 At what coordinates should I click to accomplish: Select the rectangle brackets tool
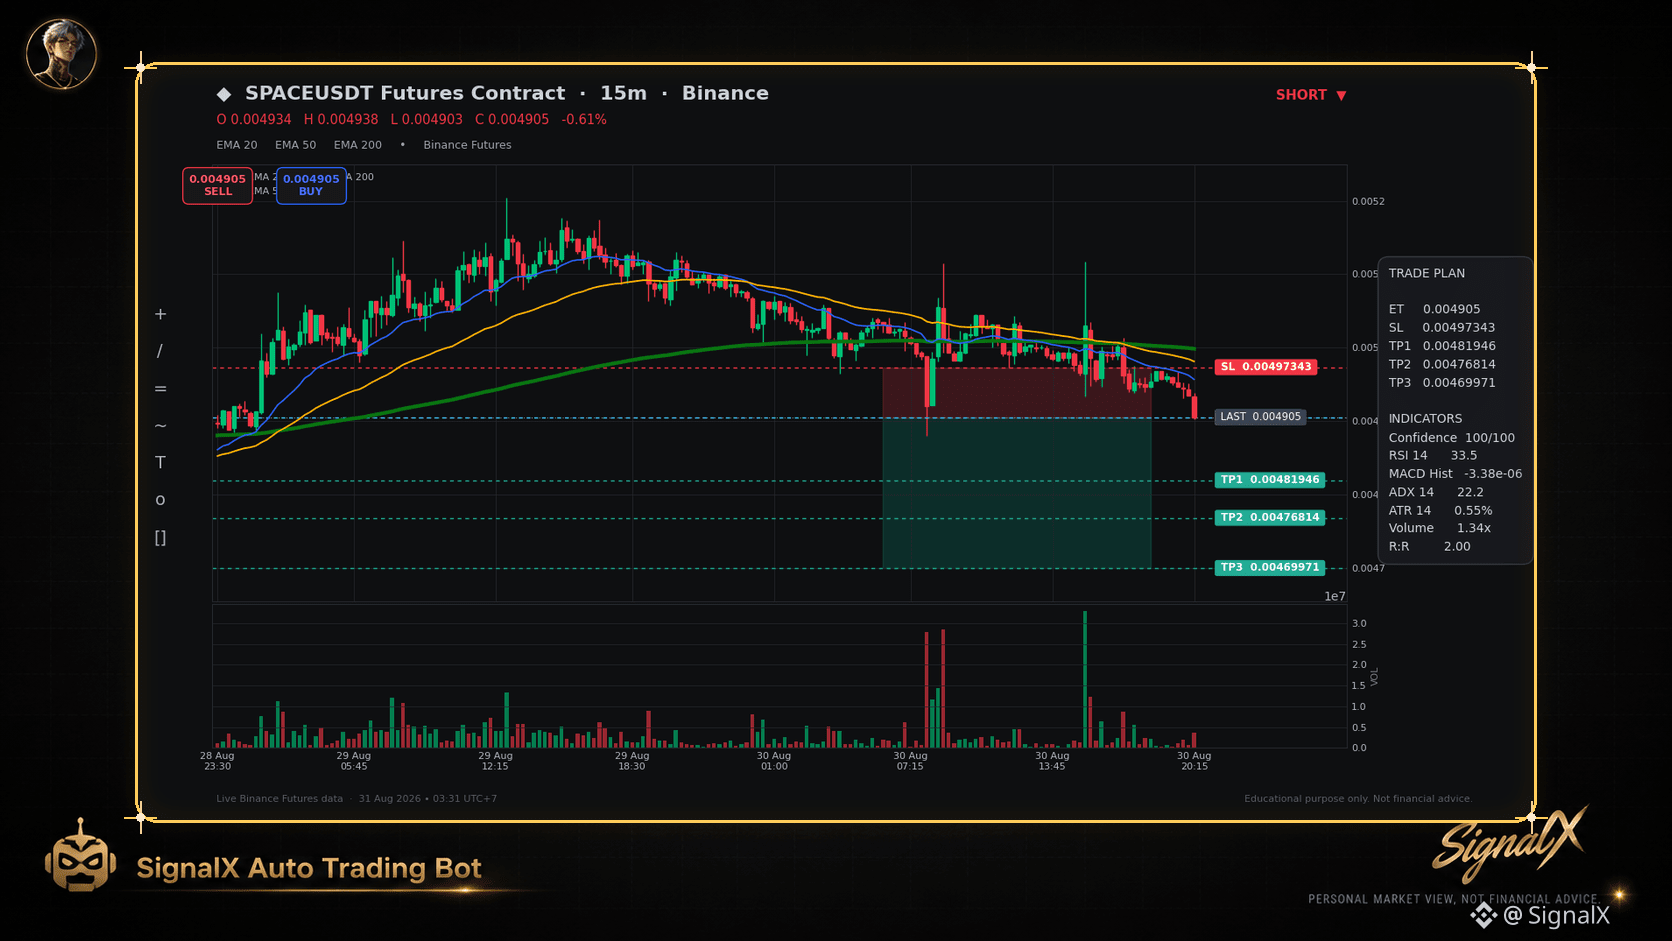pos(160,538)
